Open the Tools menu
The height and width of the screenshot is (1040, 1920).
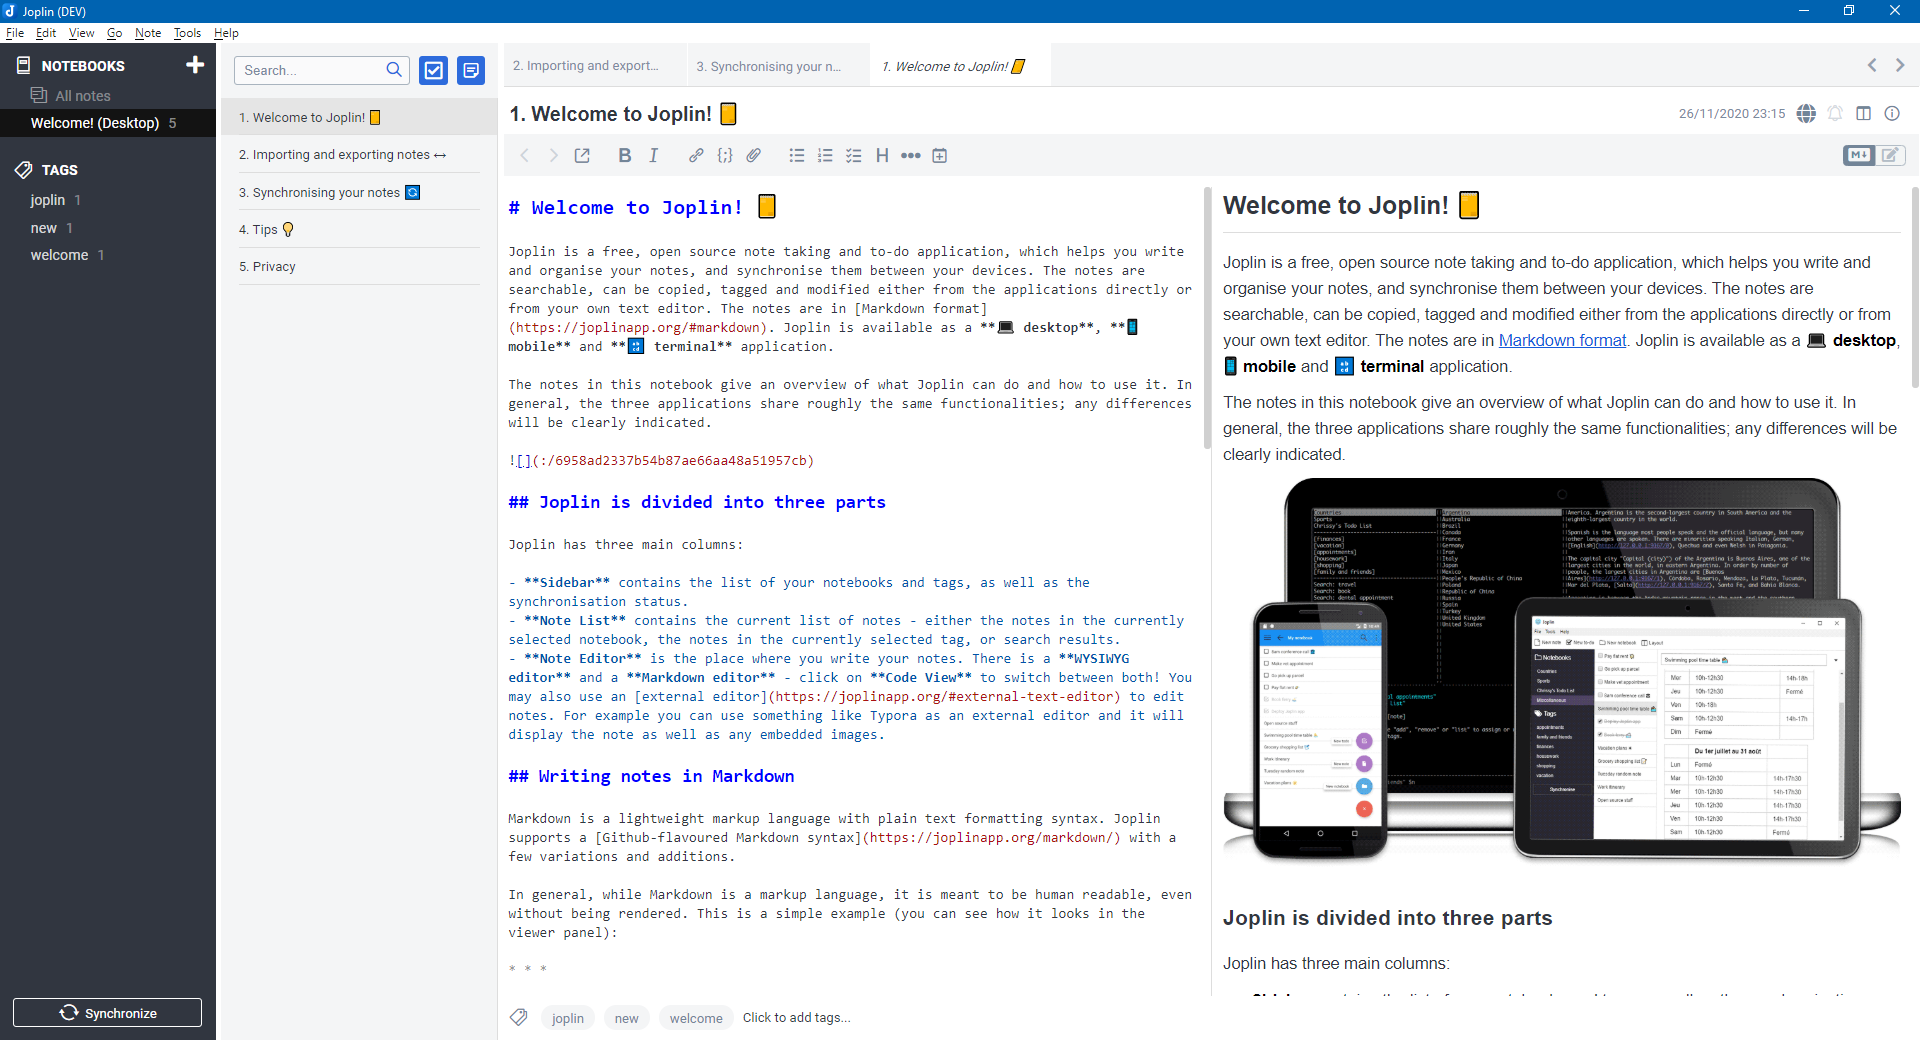tap(187, 33)
